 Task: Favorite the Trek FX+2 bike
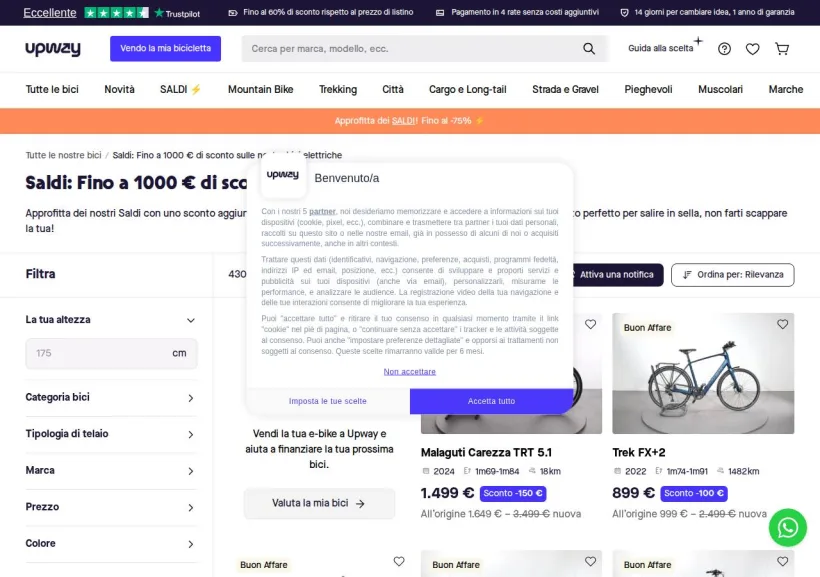coord(782,324)
